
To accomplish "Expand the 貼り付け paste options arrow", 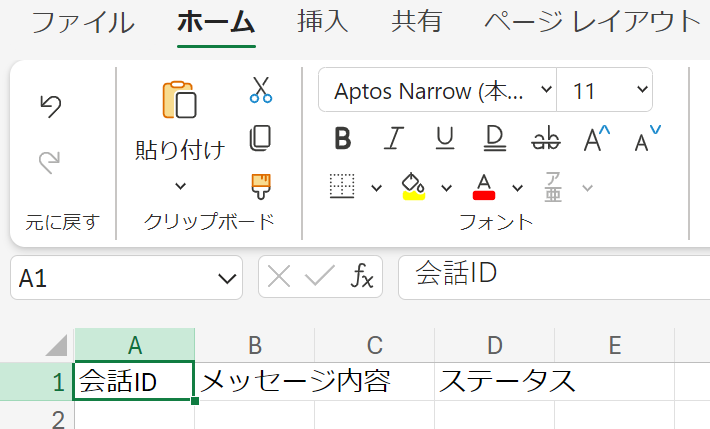I will (180, 185).
